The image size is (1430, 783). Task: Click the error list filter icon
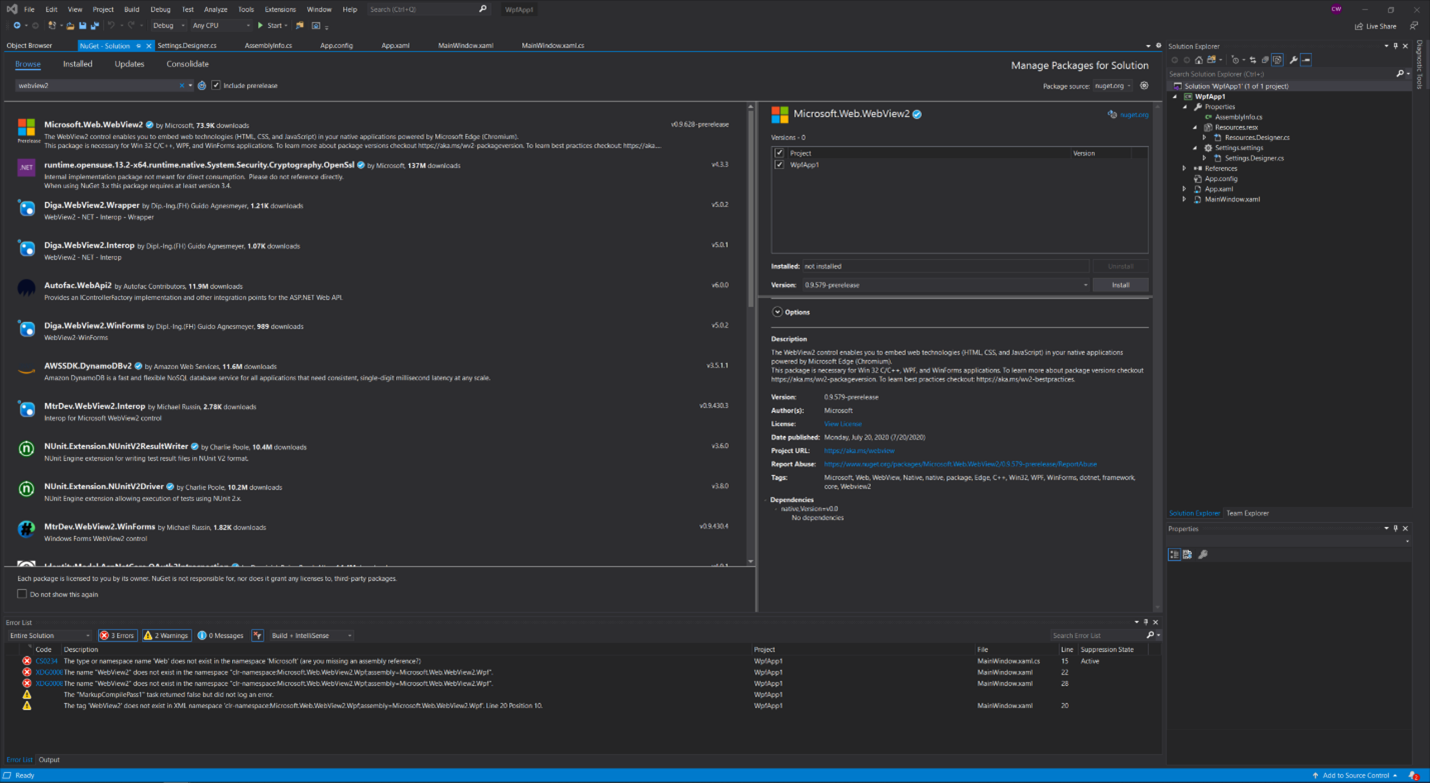click(257, 636)
